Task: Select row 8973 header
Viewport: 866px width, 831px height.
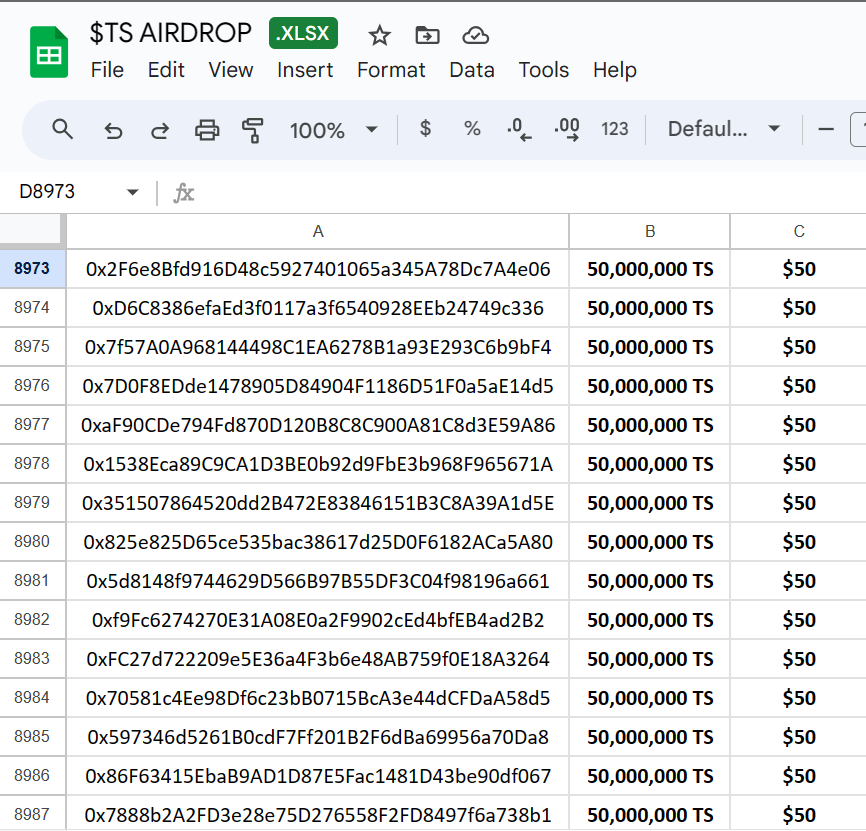Action: click(x=32, y=269)
